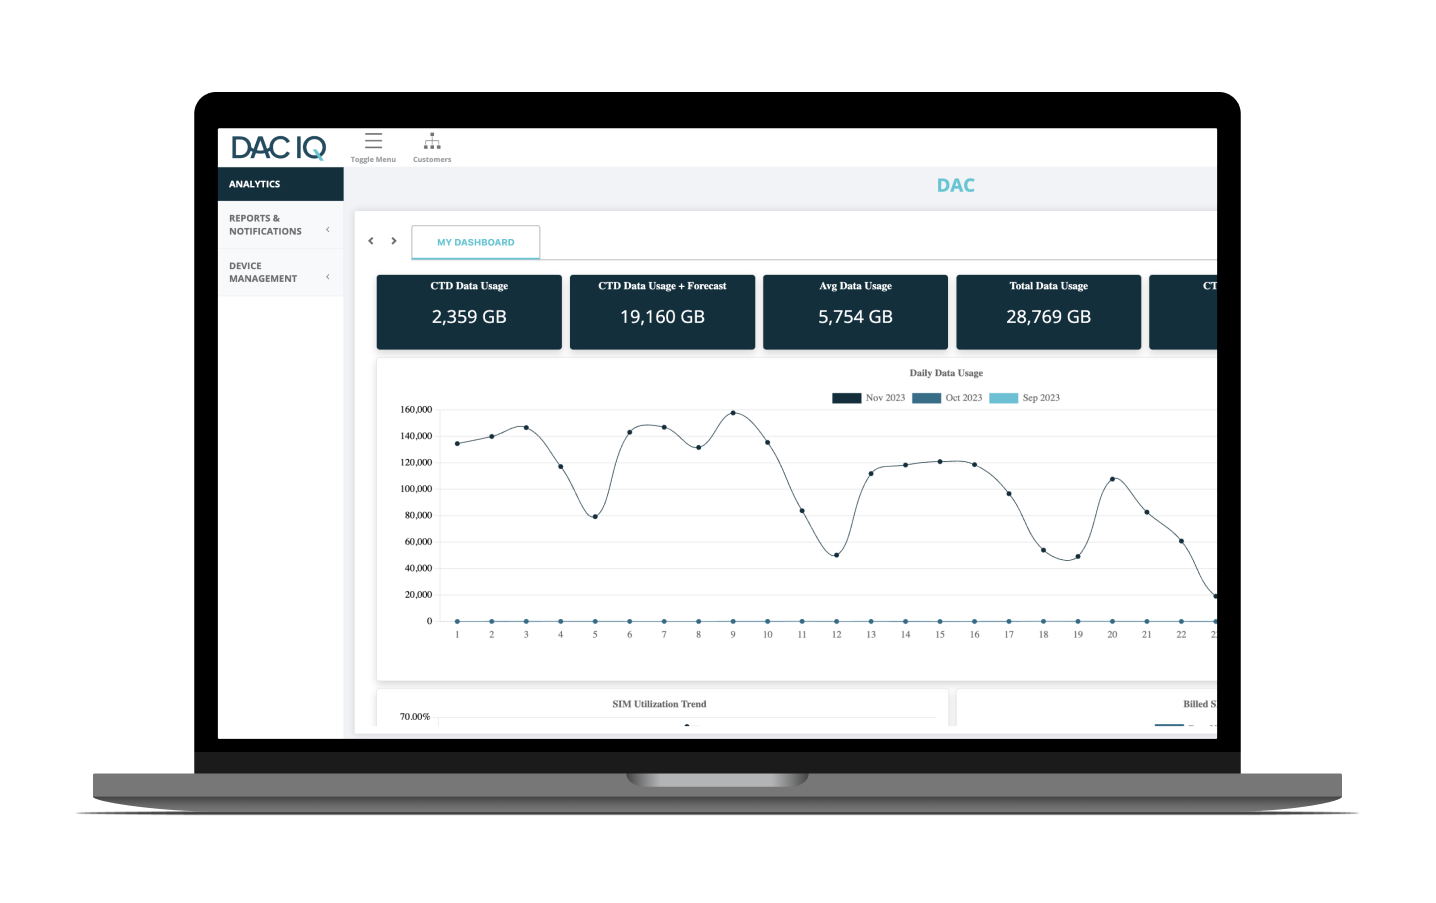1436x903 pixels.
Task: Click the Total Data Usage card
Action: point(1048,312)
